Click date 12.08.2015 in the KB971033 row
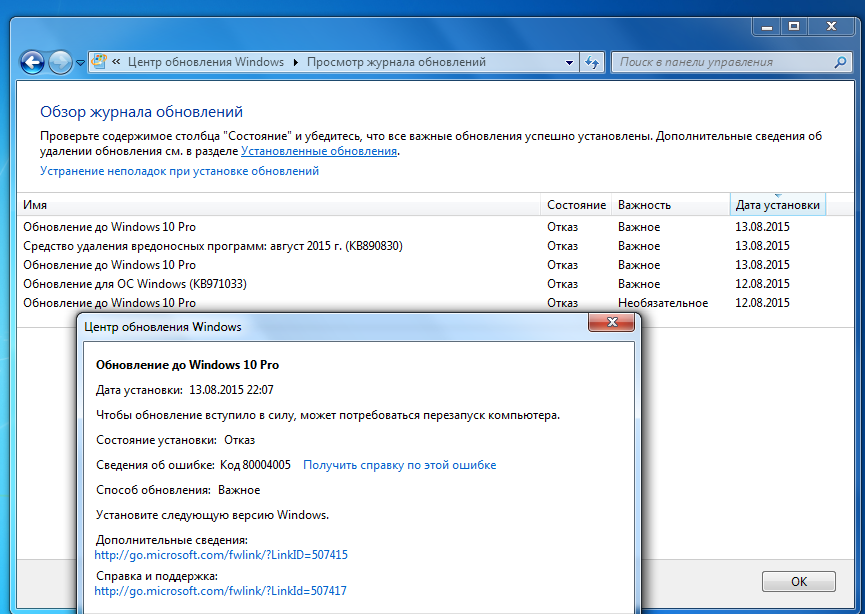The width and height of the screenshot is (865, 614). pos(762,284)
